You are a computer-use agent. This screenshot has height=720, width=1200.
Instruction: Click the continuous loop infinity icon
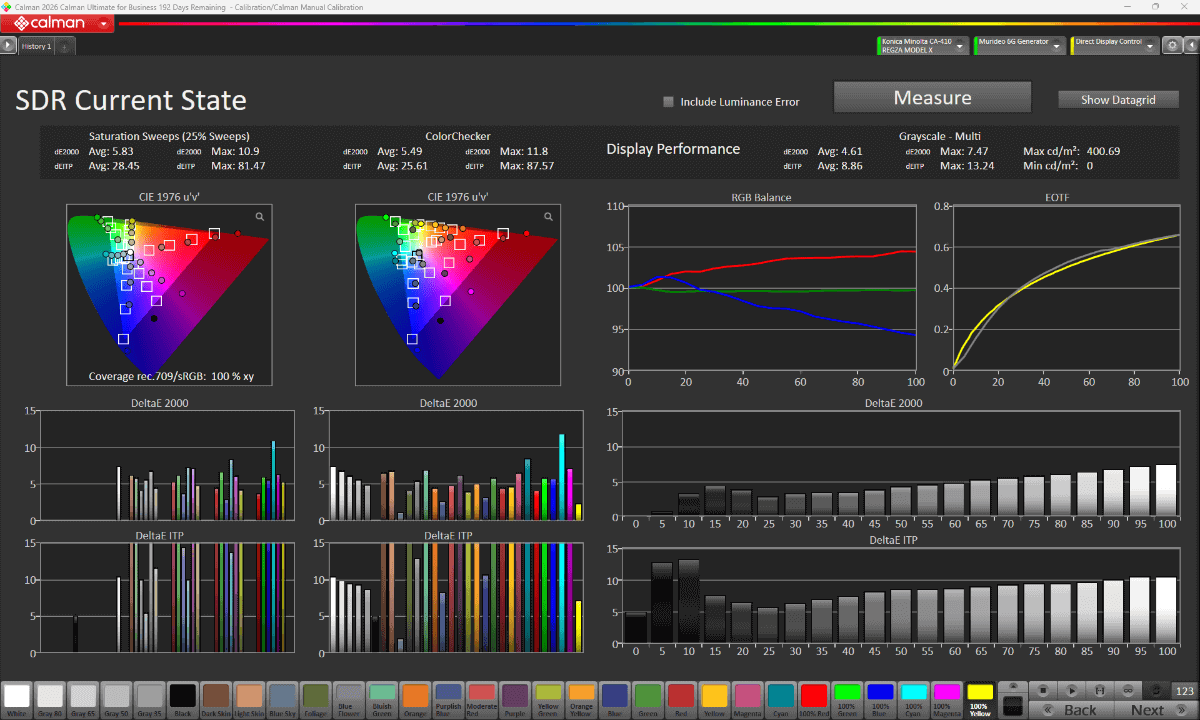(1129, 690)
